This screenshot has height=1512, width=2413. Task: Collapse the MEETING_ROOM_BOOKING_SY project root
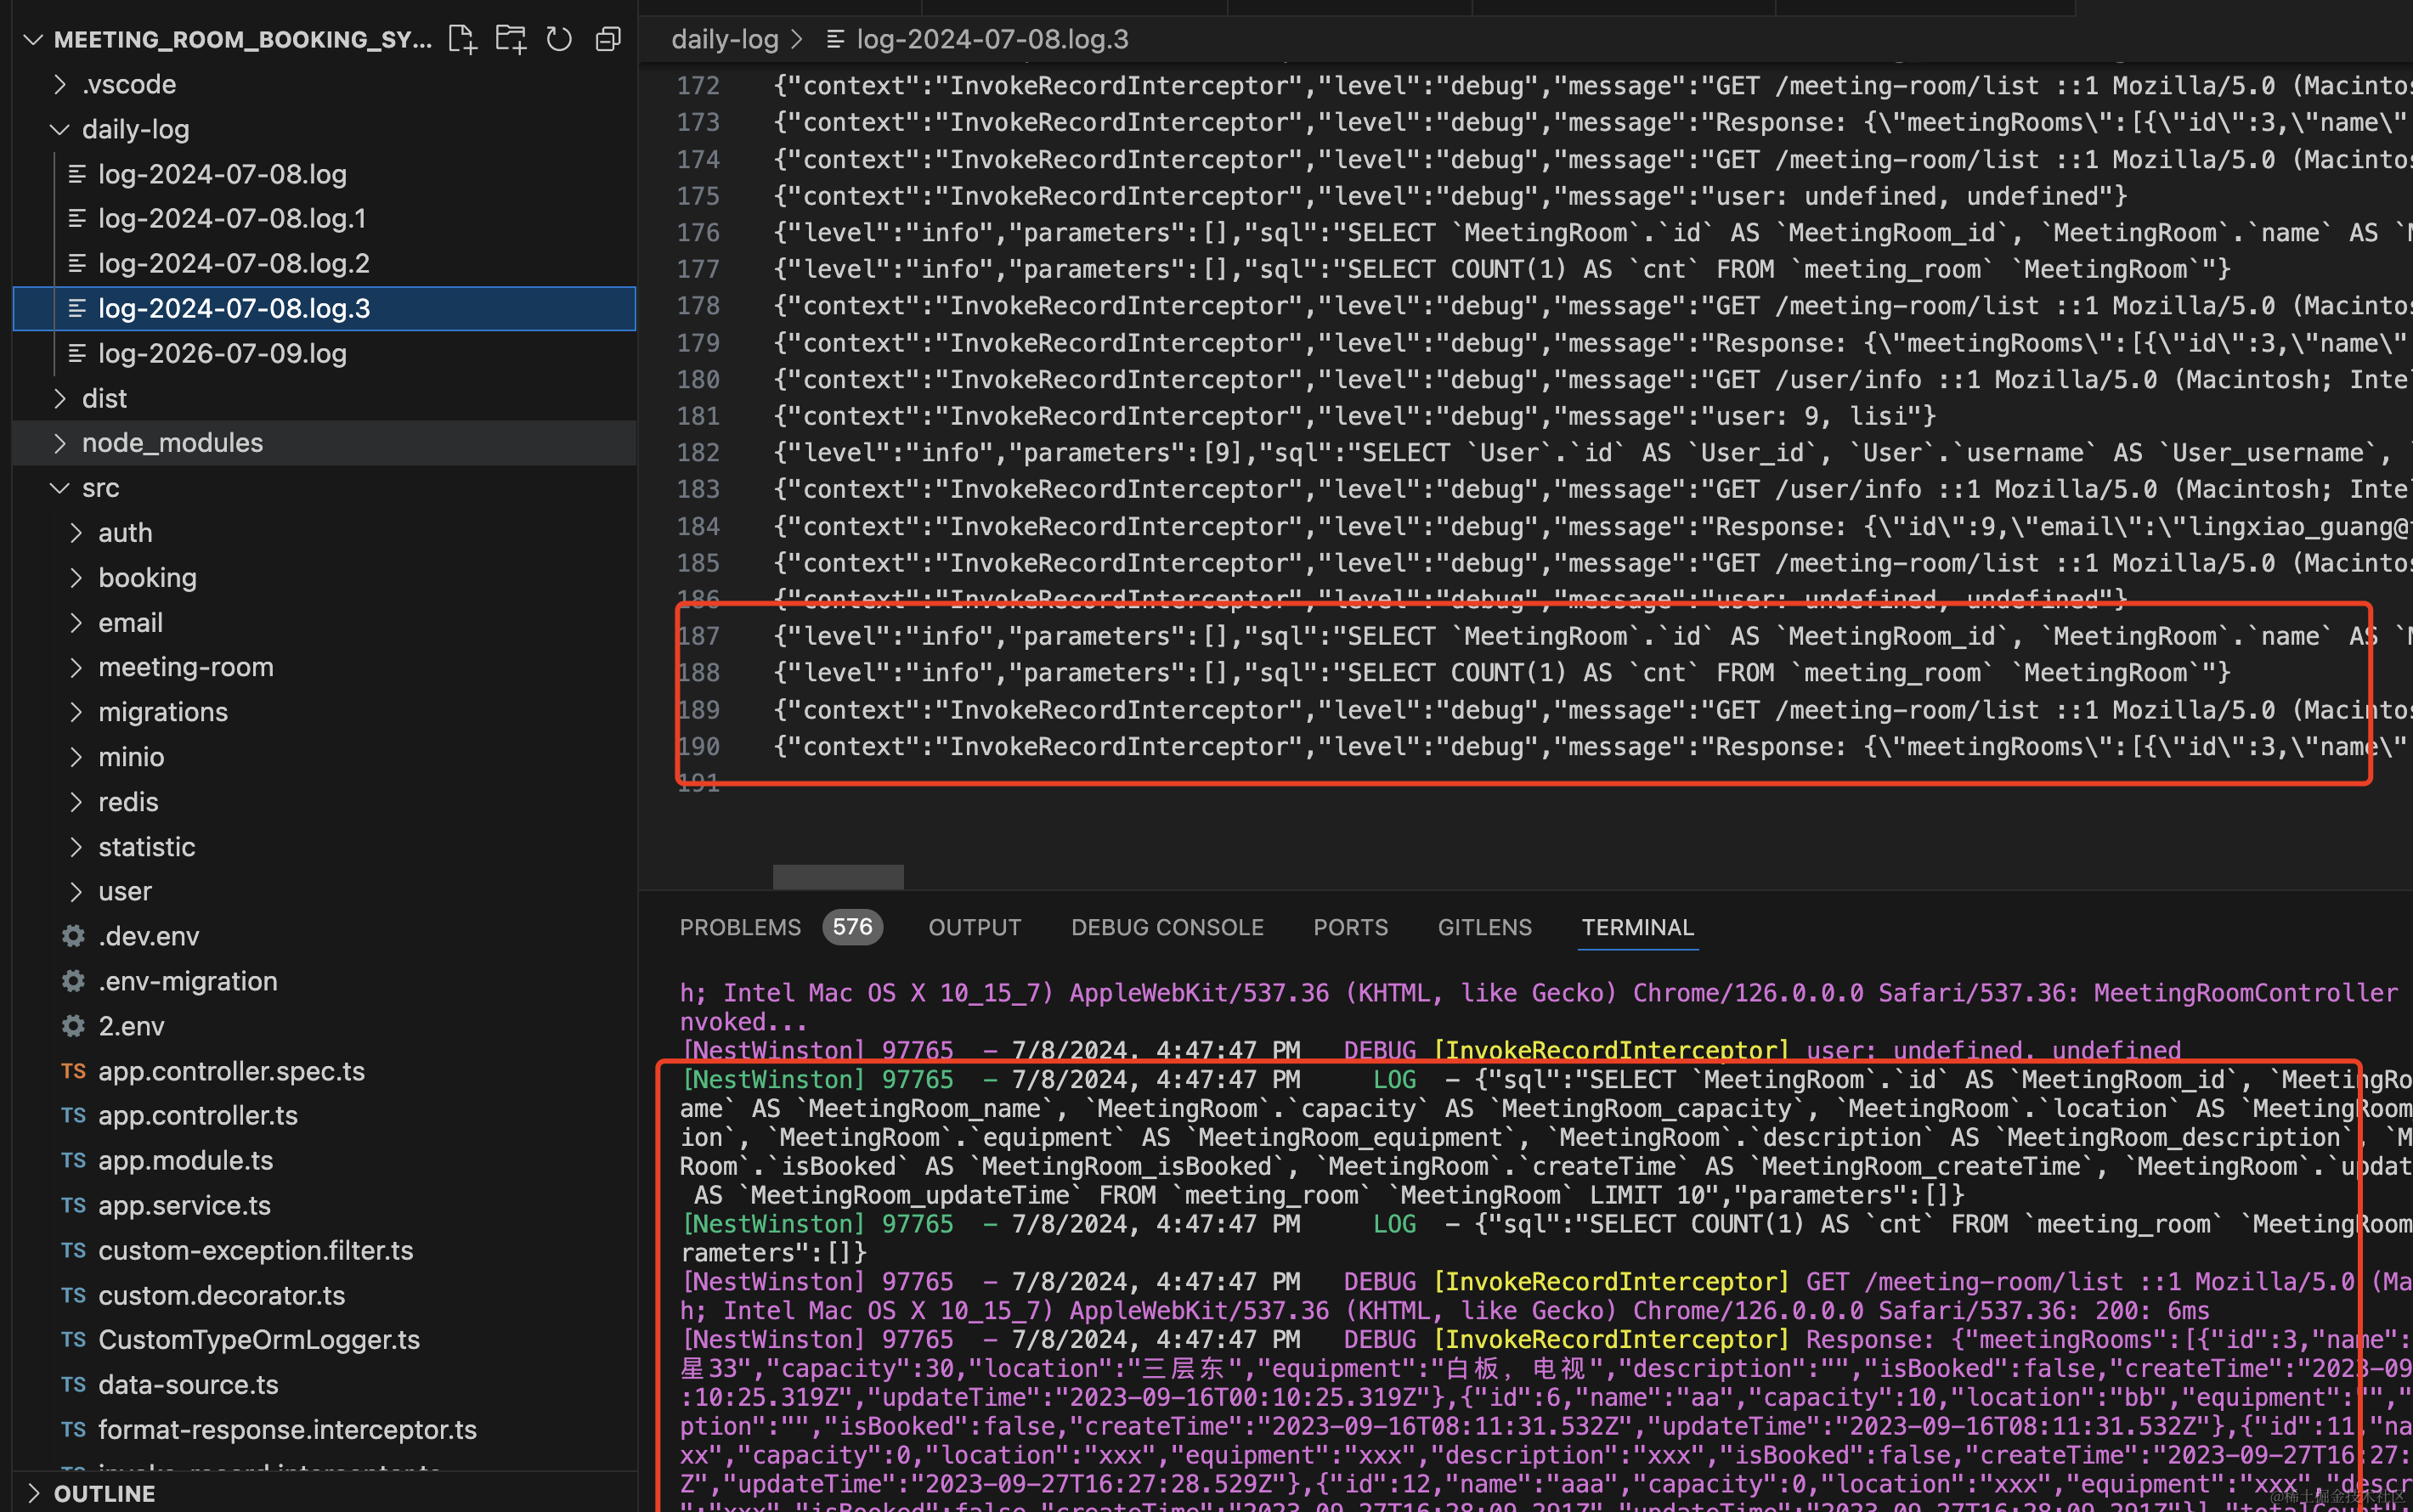click(33, 39)
